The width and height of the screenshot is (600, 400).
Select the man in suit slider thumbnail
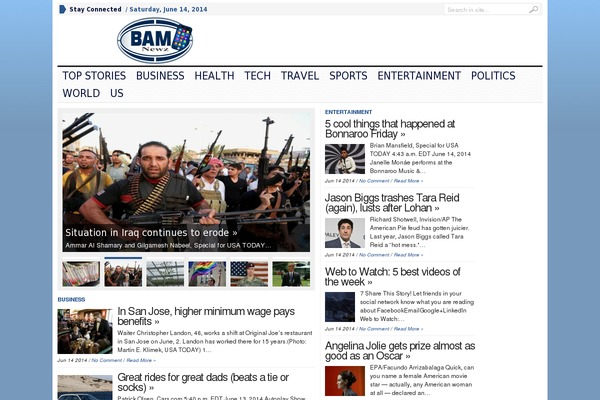[291, 274]
